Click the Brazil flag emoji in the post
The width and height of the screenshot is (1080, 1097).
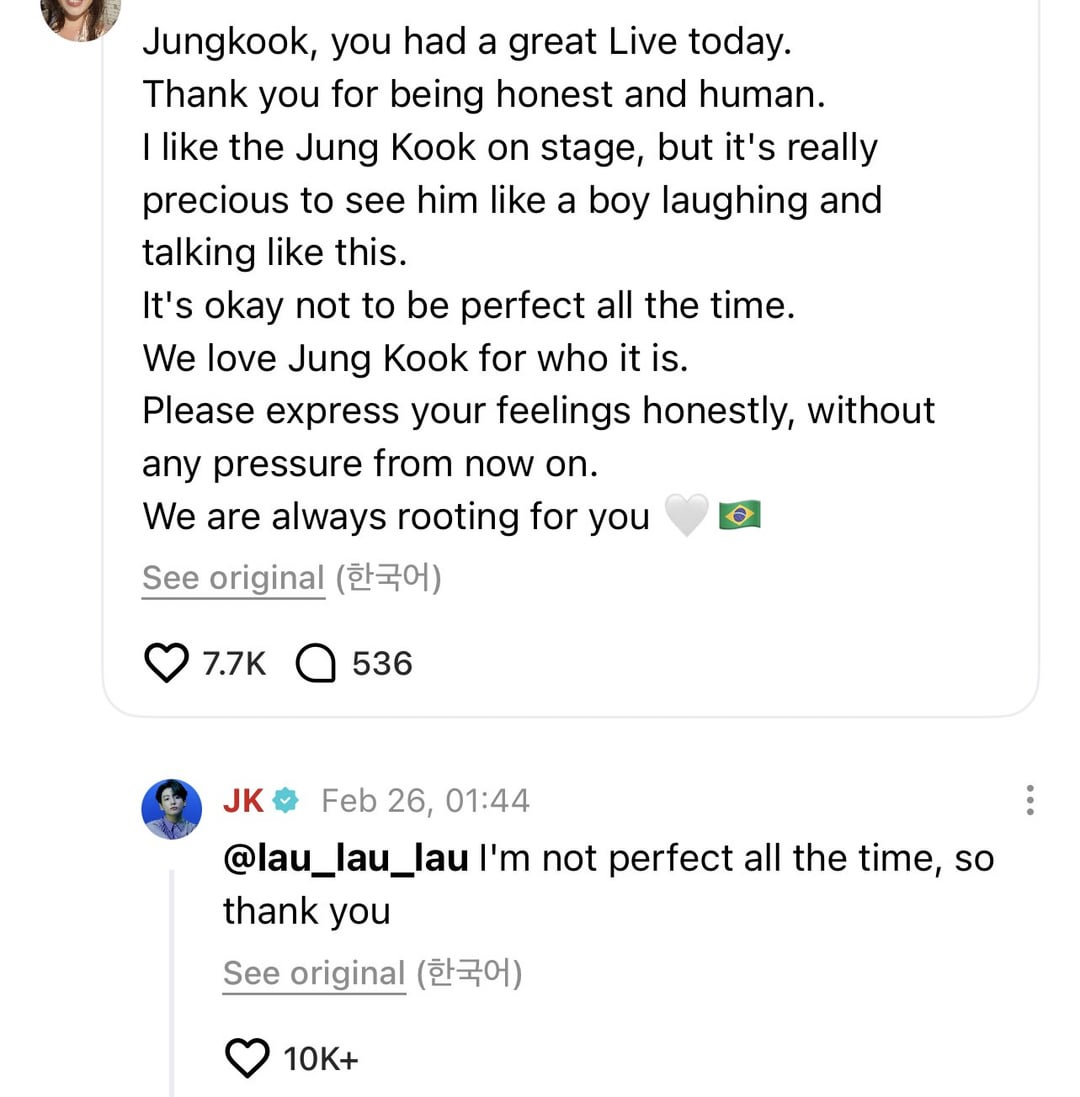pyautogui.click(x=740, y=516)
